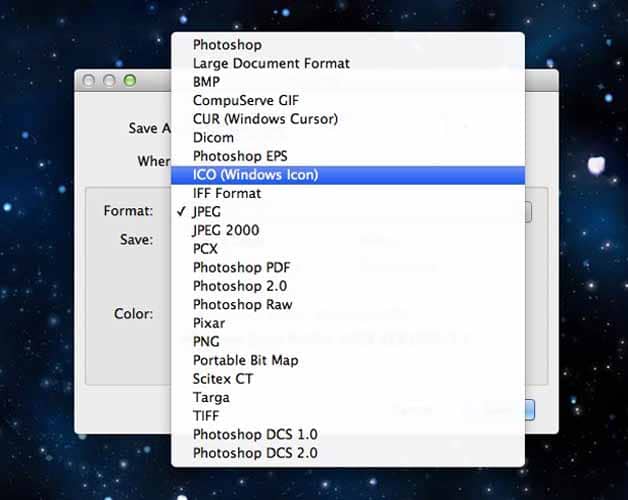
Task: Pick Photoshop Raw format
Action: 348,304
